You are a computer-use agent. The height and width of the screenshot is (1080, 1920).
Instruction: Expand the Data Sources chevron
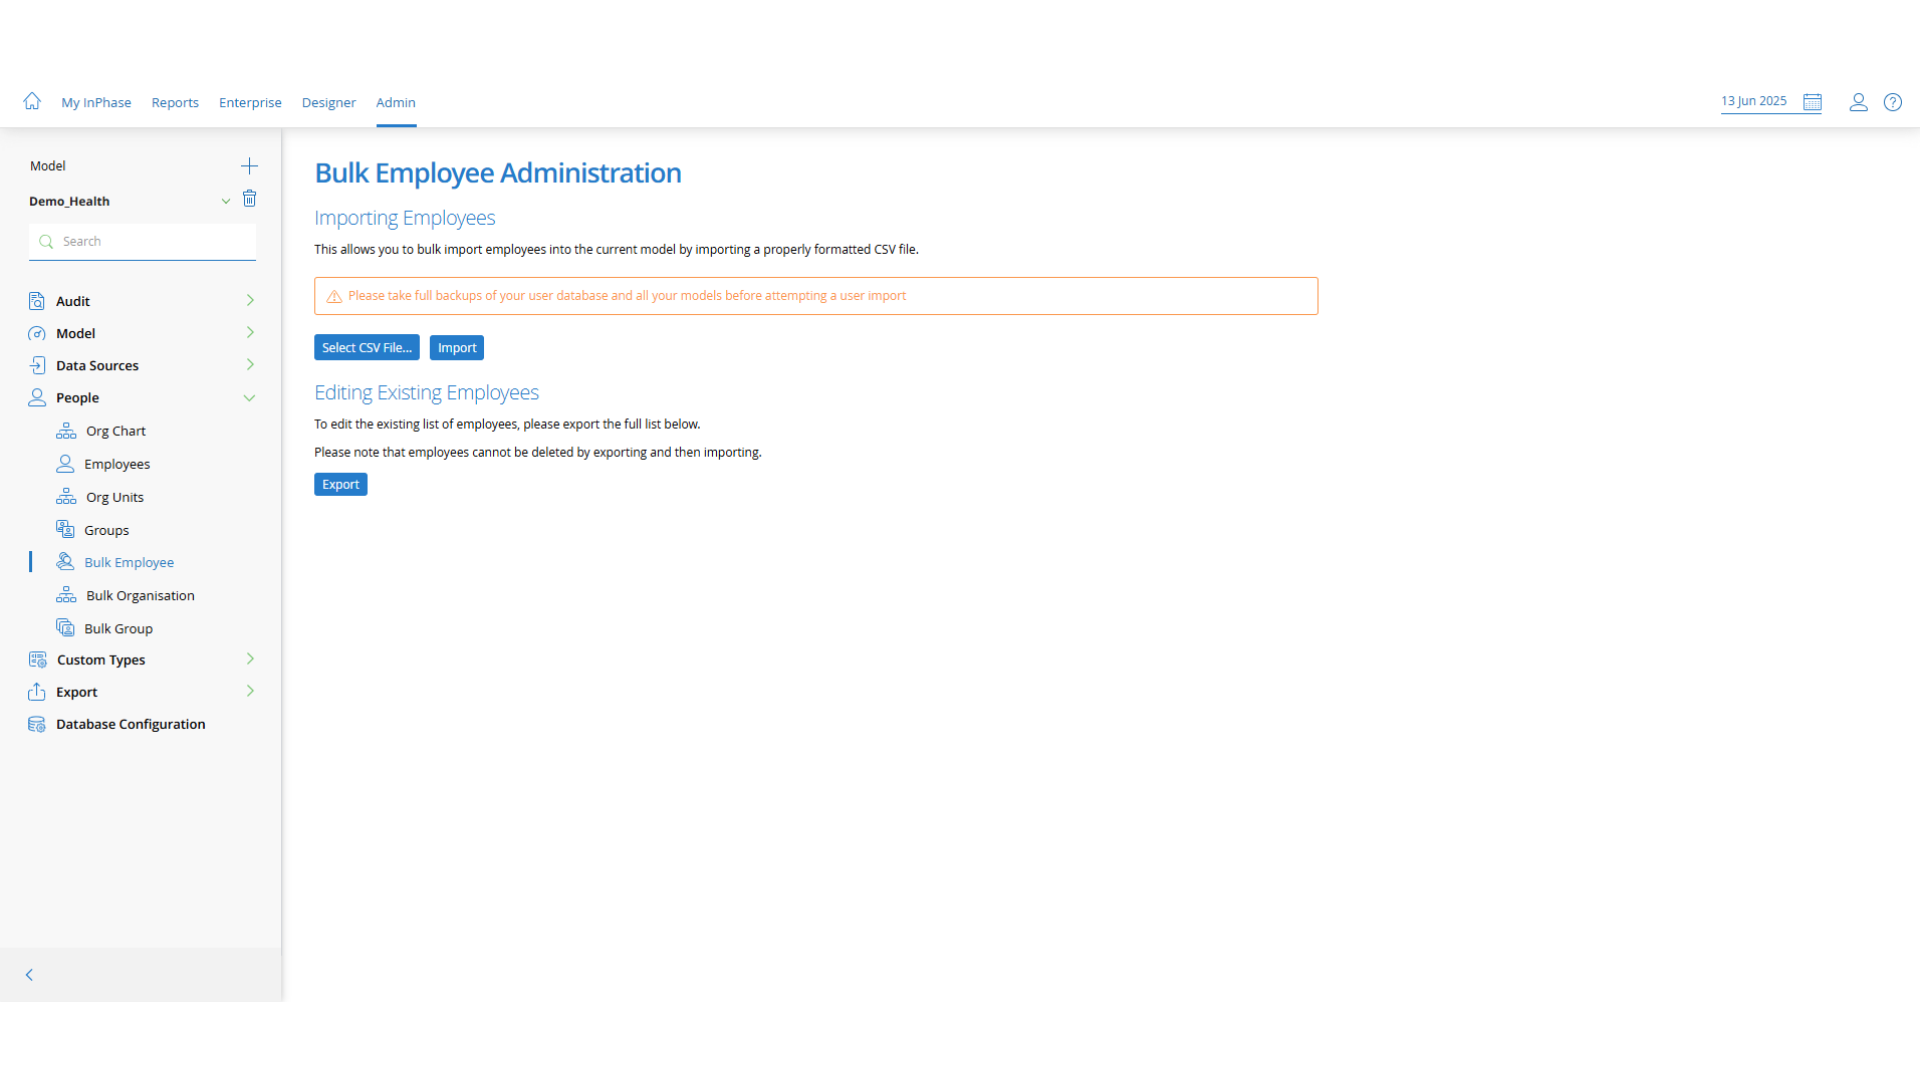pos(250,365)
